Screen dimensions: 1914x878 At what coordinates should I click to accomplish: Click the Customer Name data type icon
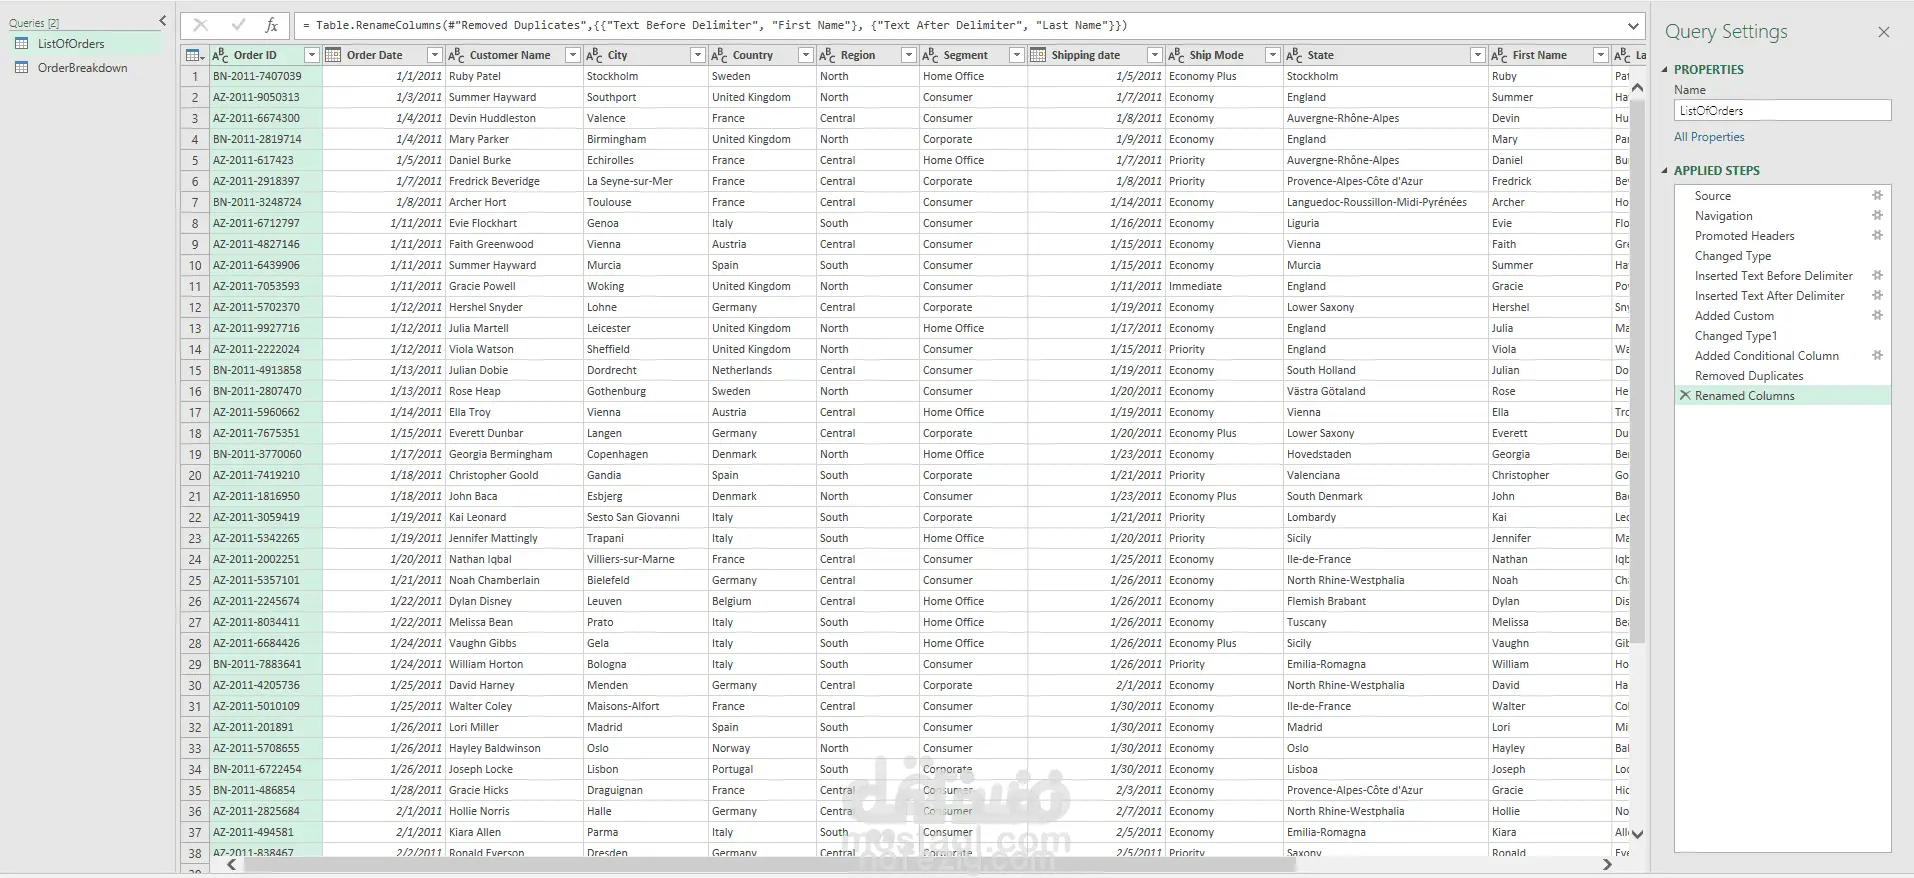[456, 55]
